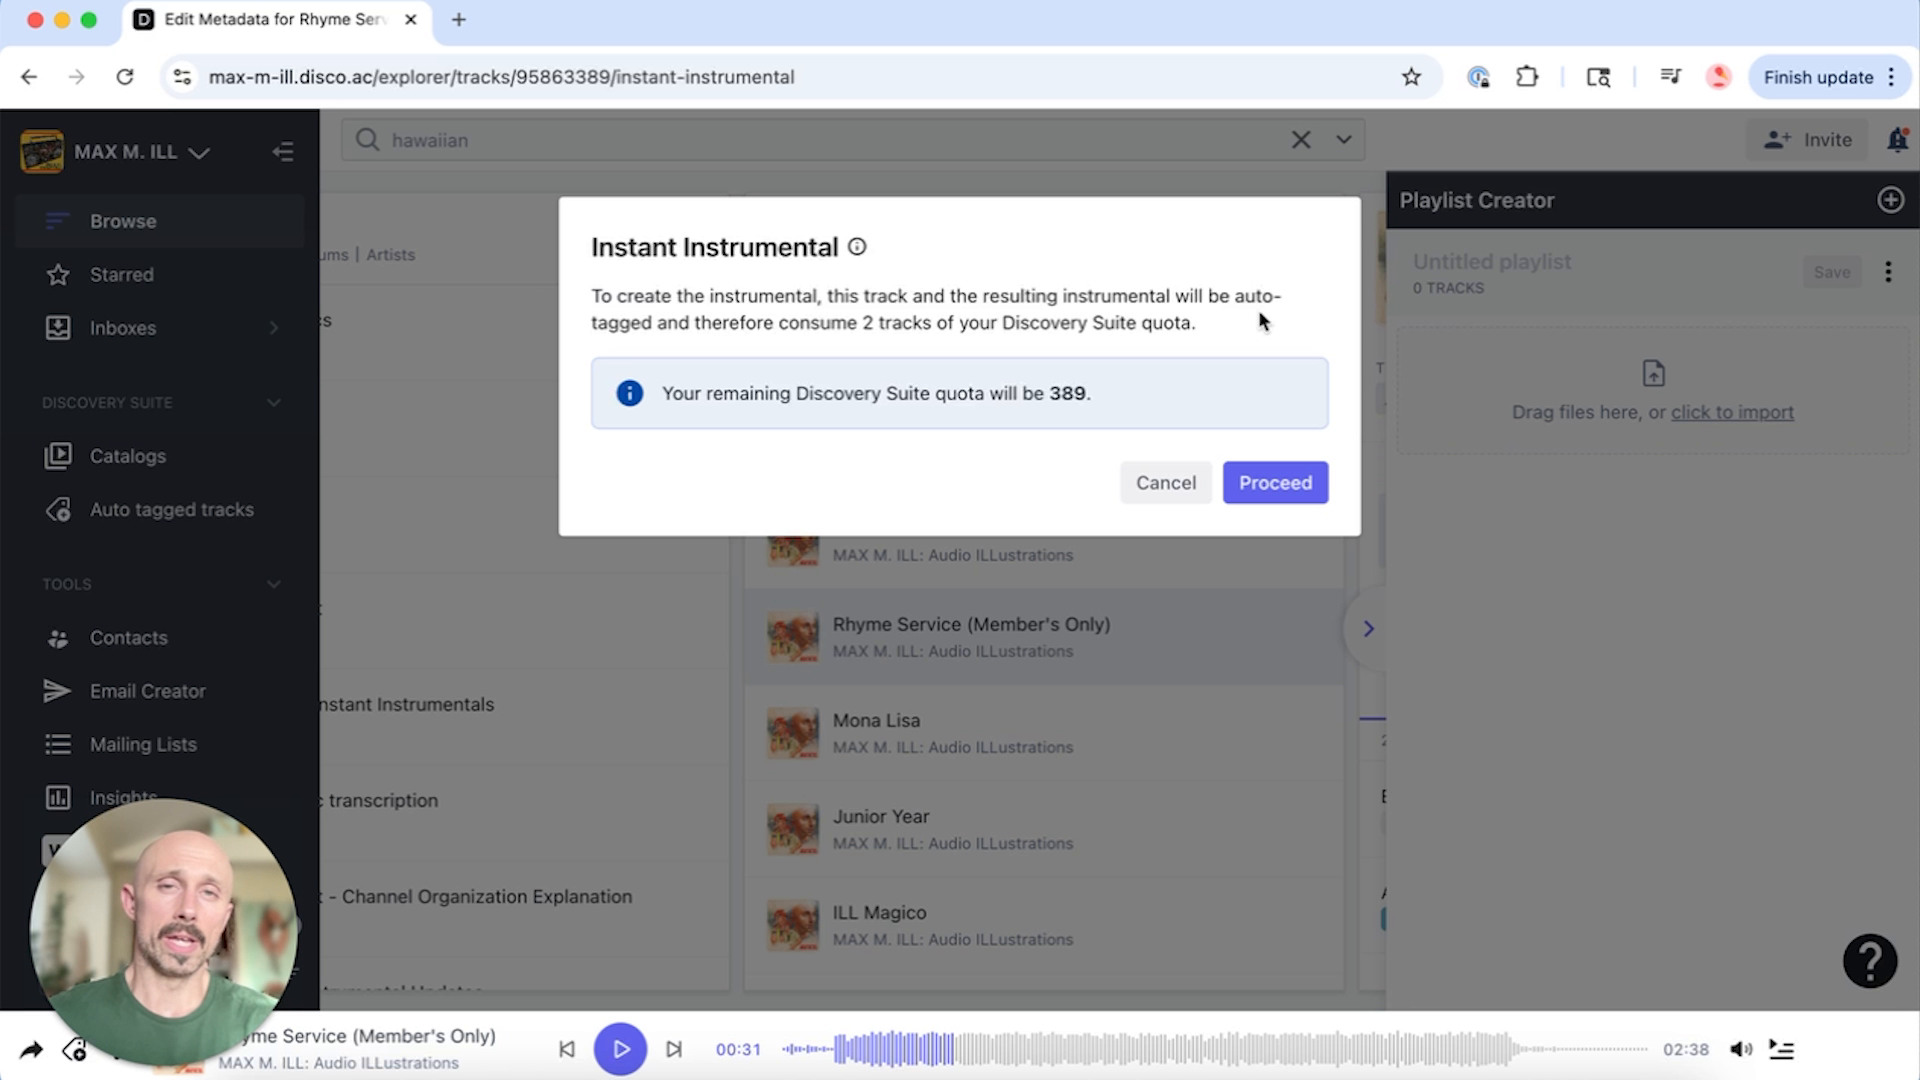Open Mailing Lists

click(142, 744)
